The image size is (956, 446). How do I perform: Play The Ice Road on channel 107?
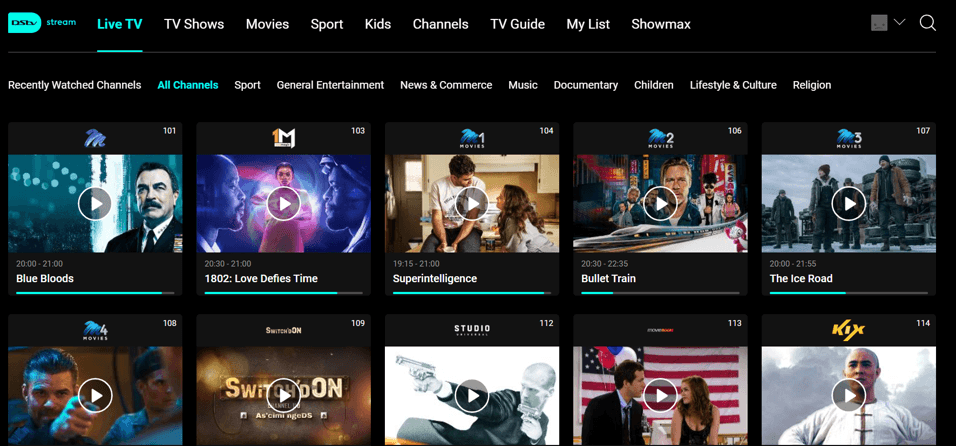coord(849,204)
